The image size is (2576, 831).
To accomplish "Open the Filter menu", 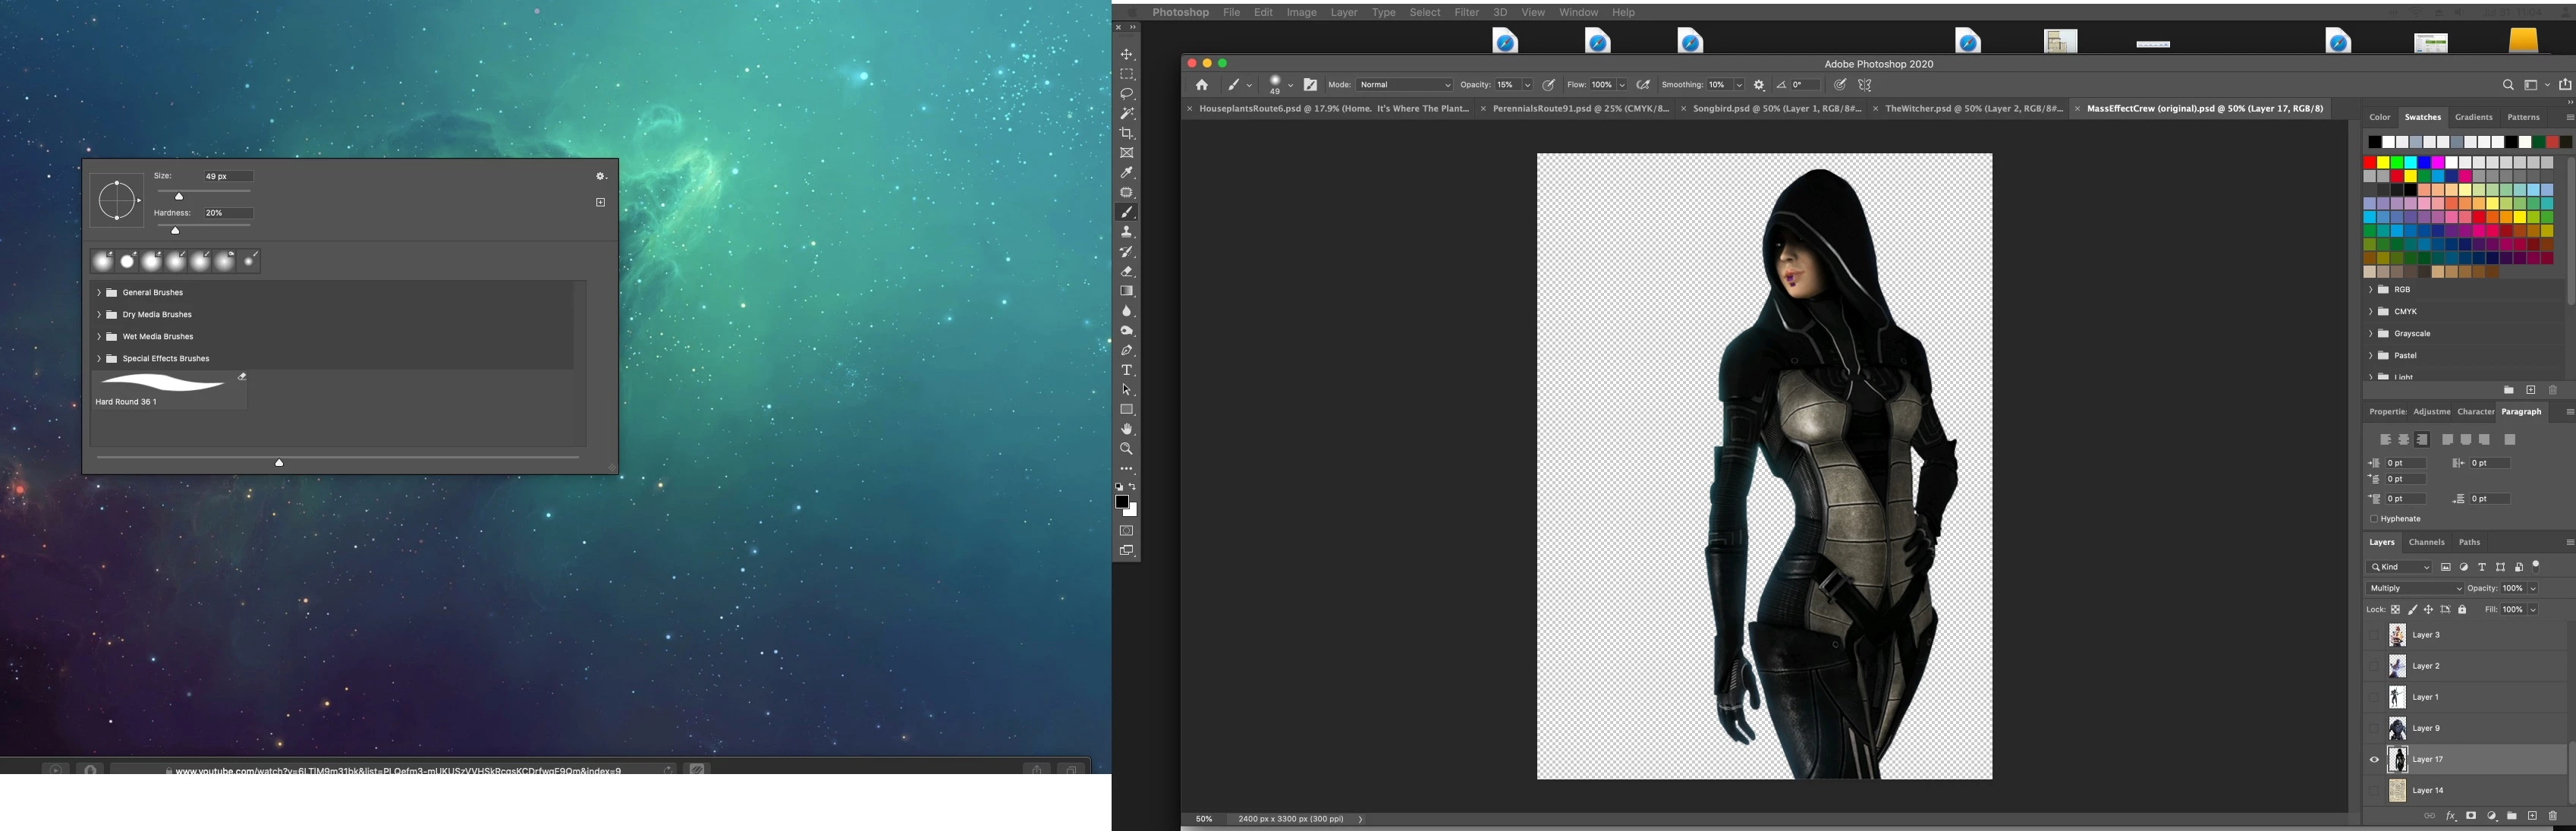I will [1466, 12].
